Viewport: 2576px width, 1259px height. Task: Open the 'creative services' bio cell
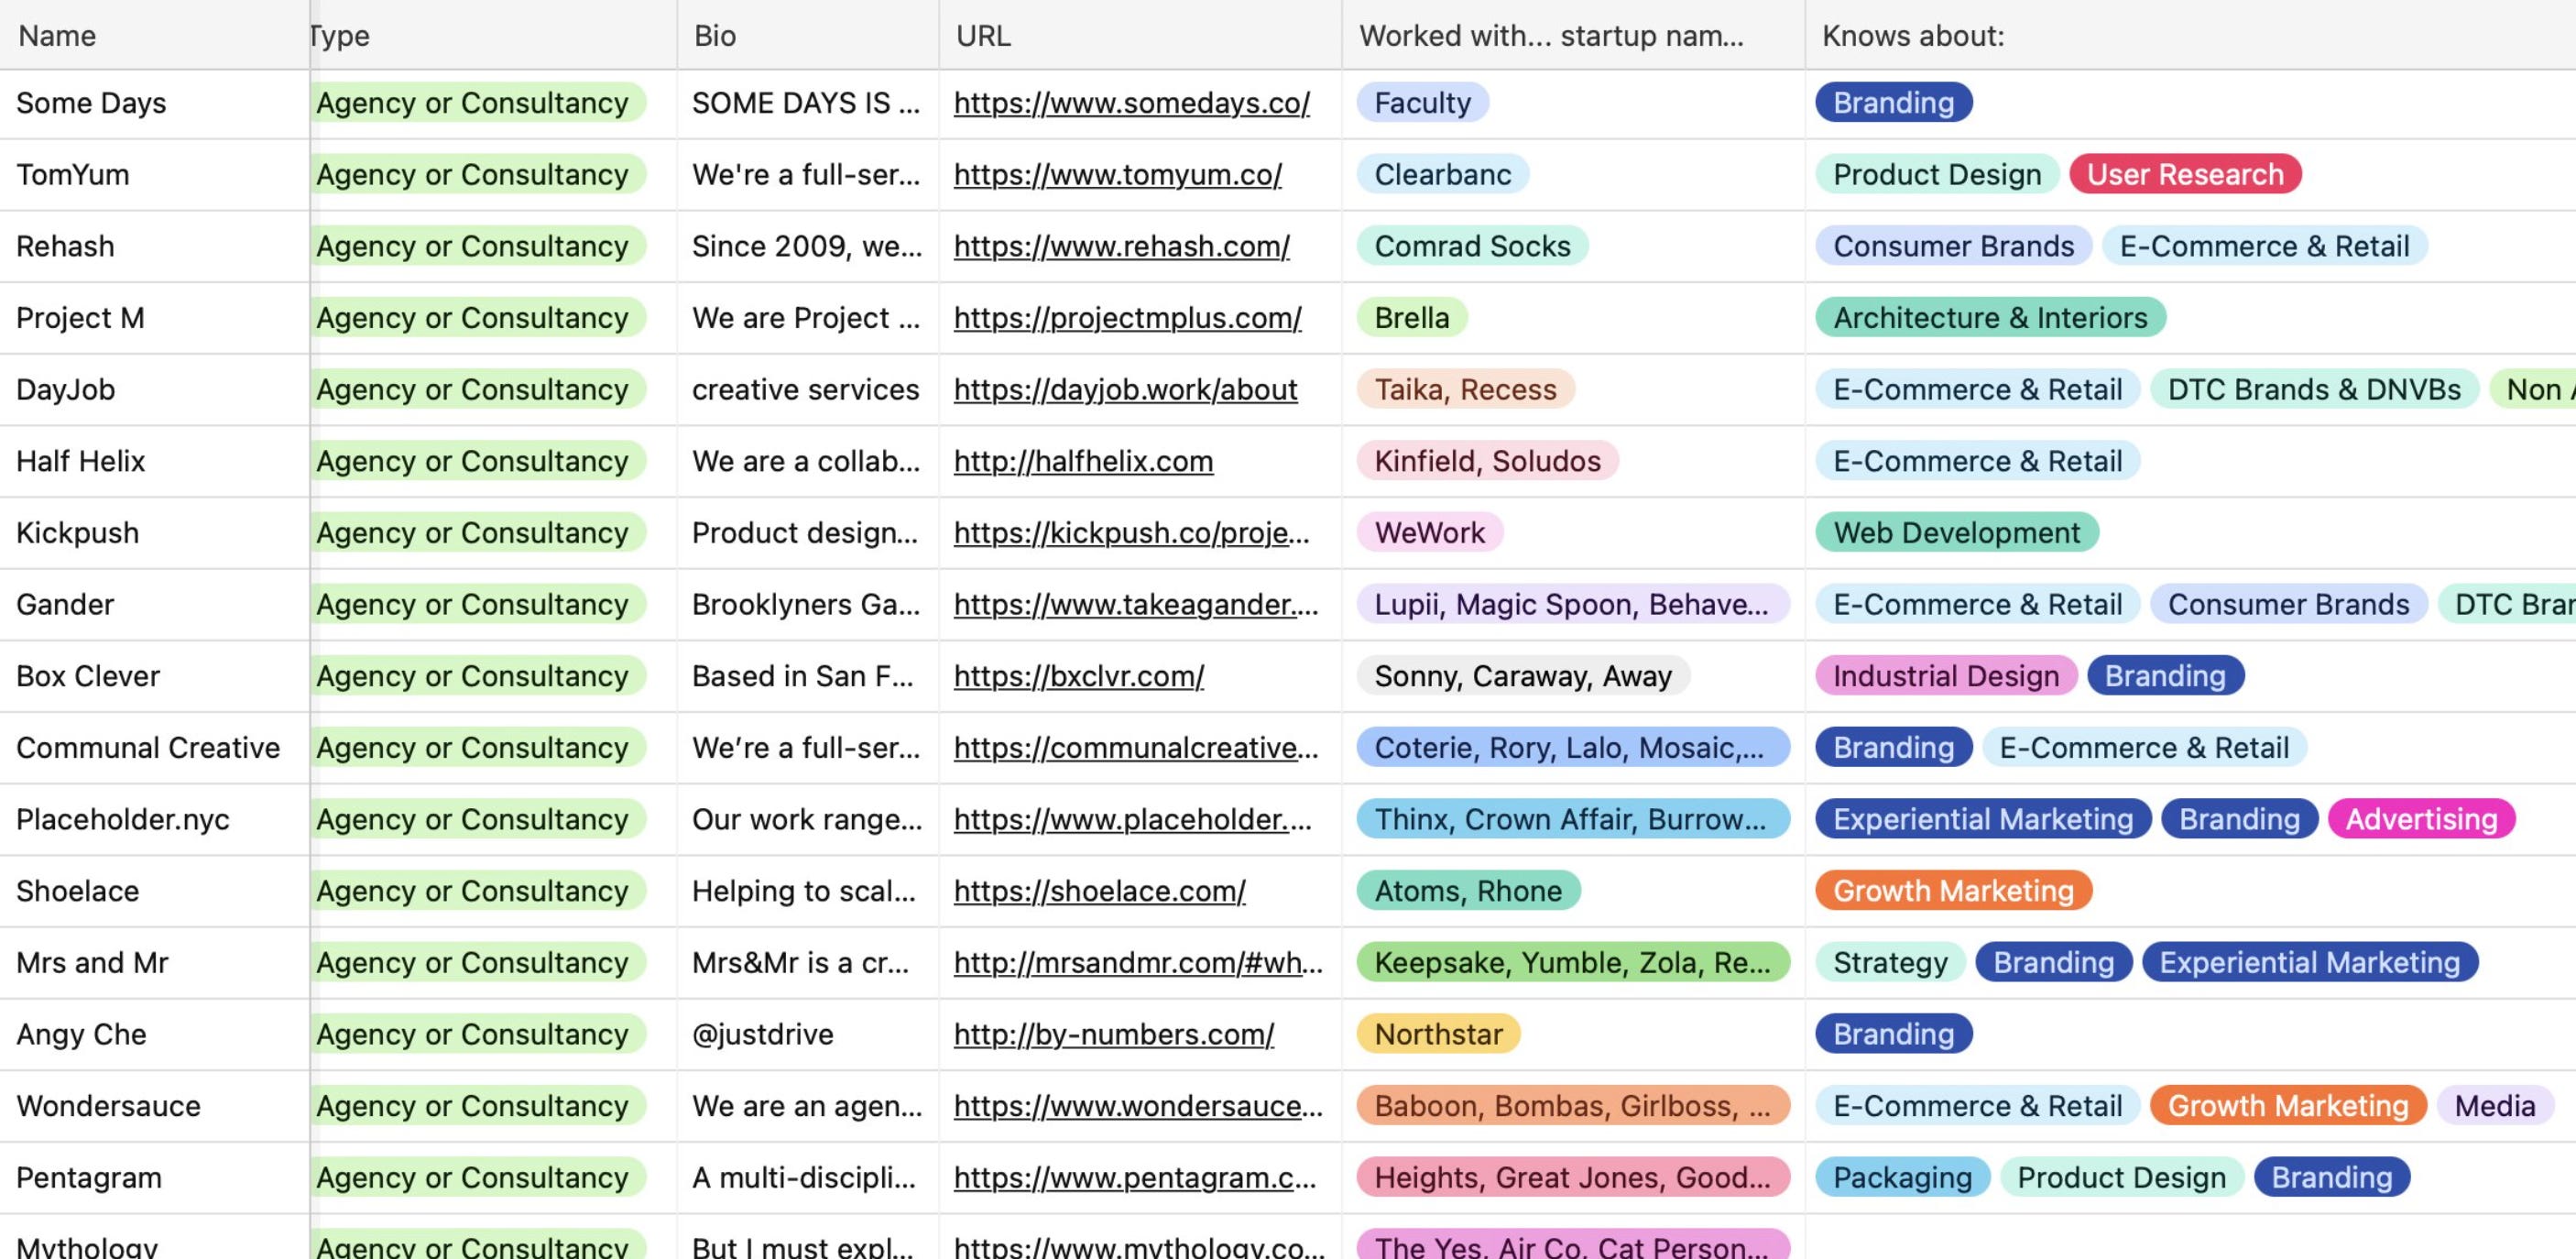808,390
